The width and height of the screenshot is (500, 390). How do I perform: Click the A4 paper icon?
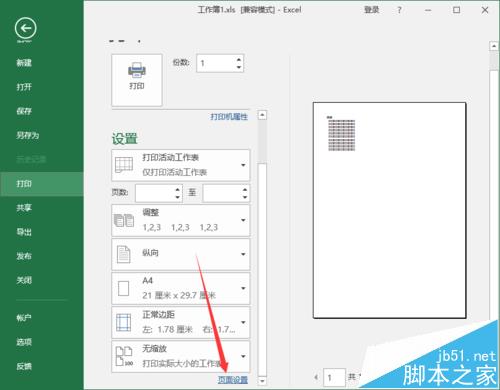pos(123,288)
